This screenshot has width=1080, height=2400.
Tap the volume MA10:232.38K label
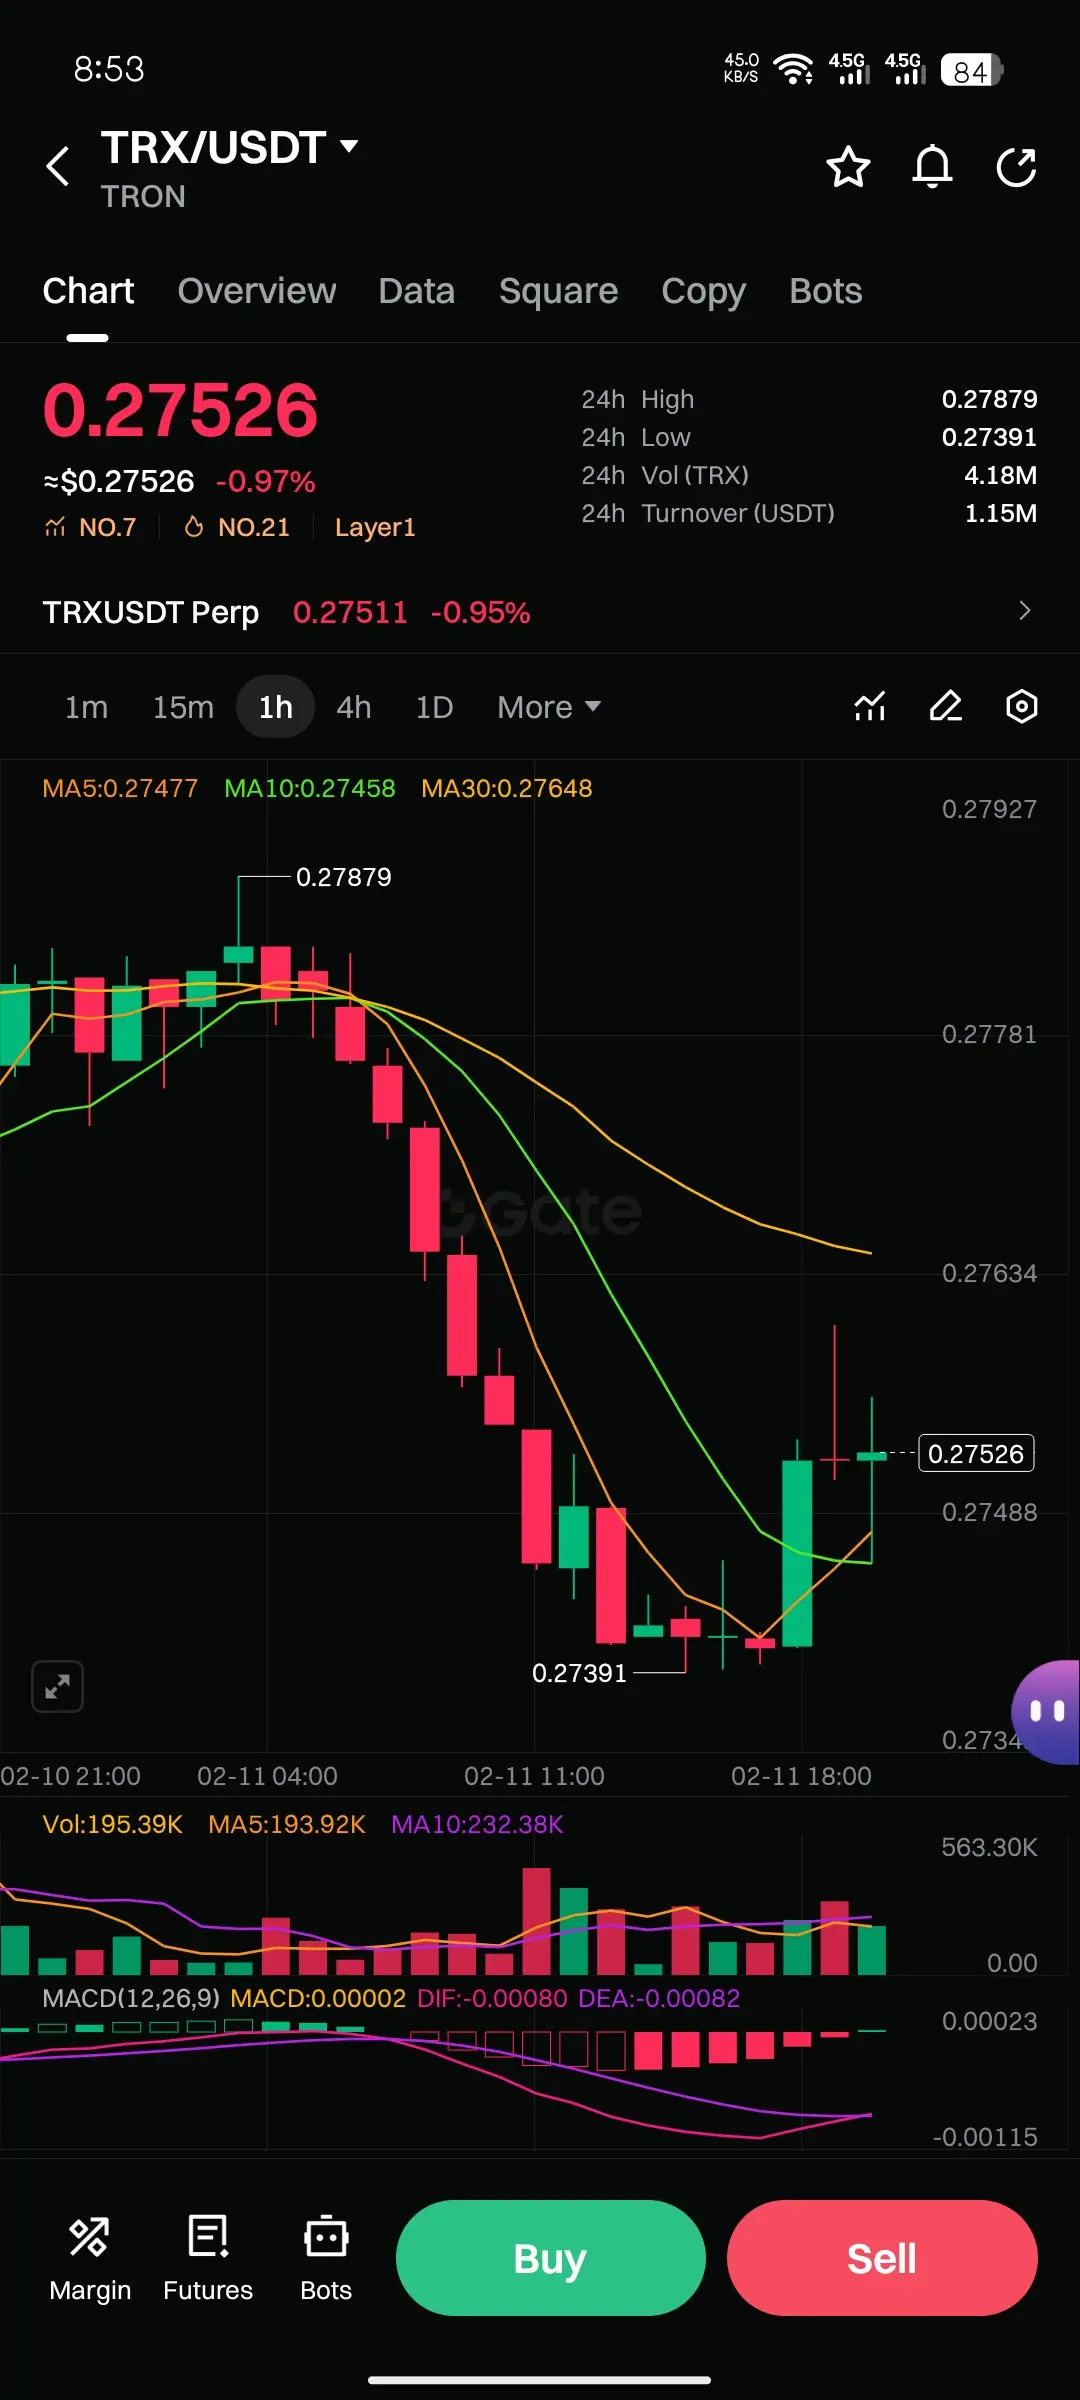(477, 1824)
